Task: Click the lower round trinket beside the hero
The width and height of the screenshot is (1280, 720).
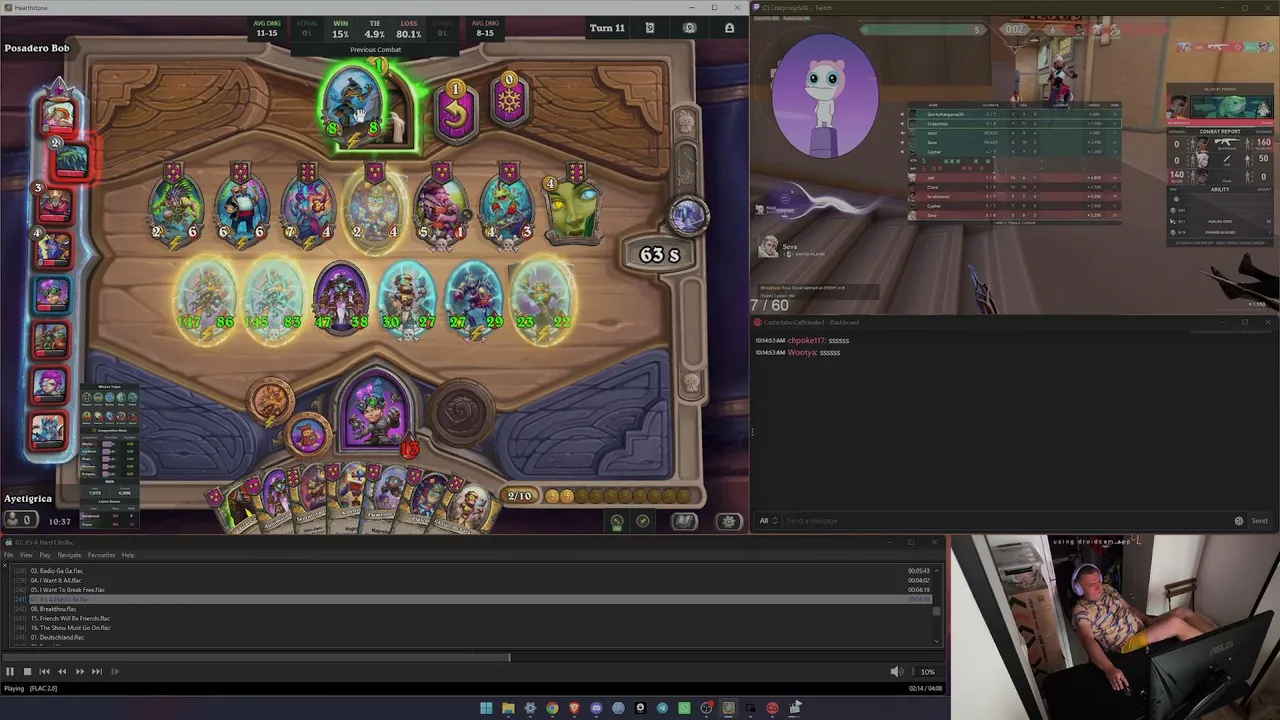Action: [308, 434]
